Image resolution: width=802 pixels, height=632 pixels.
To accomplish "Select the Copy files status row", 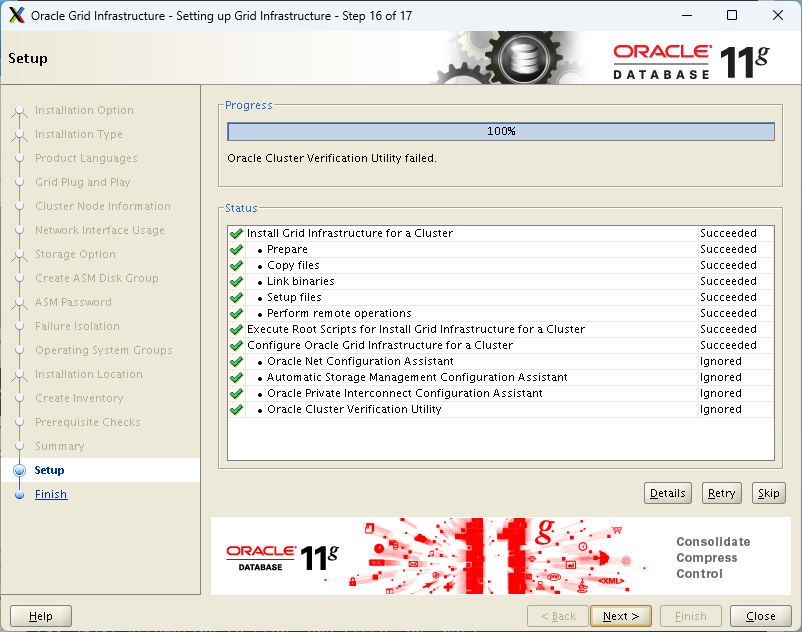I will point(501,265).
